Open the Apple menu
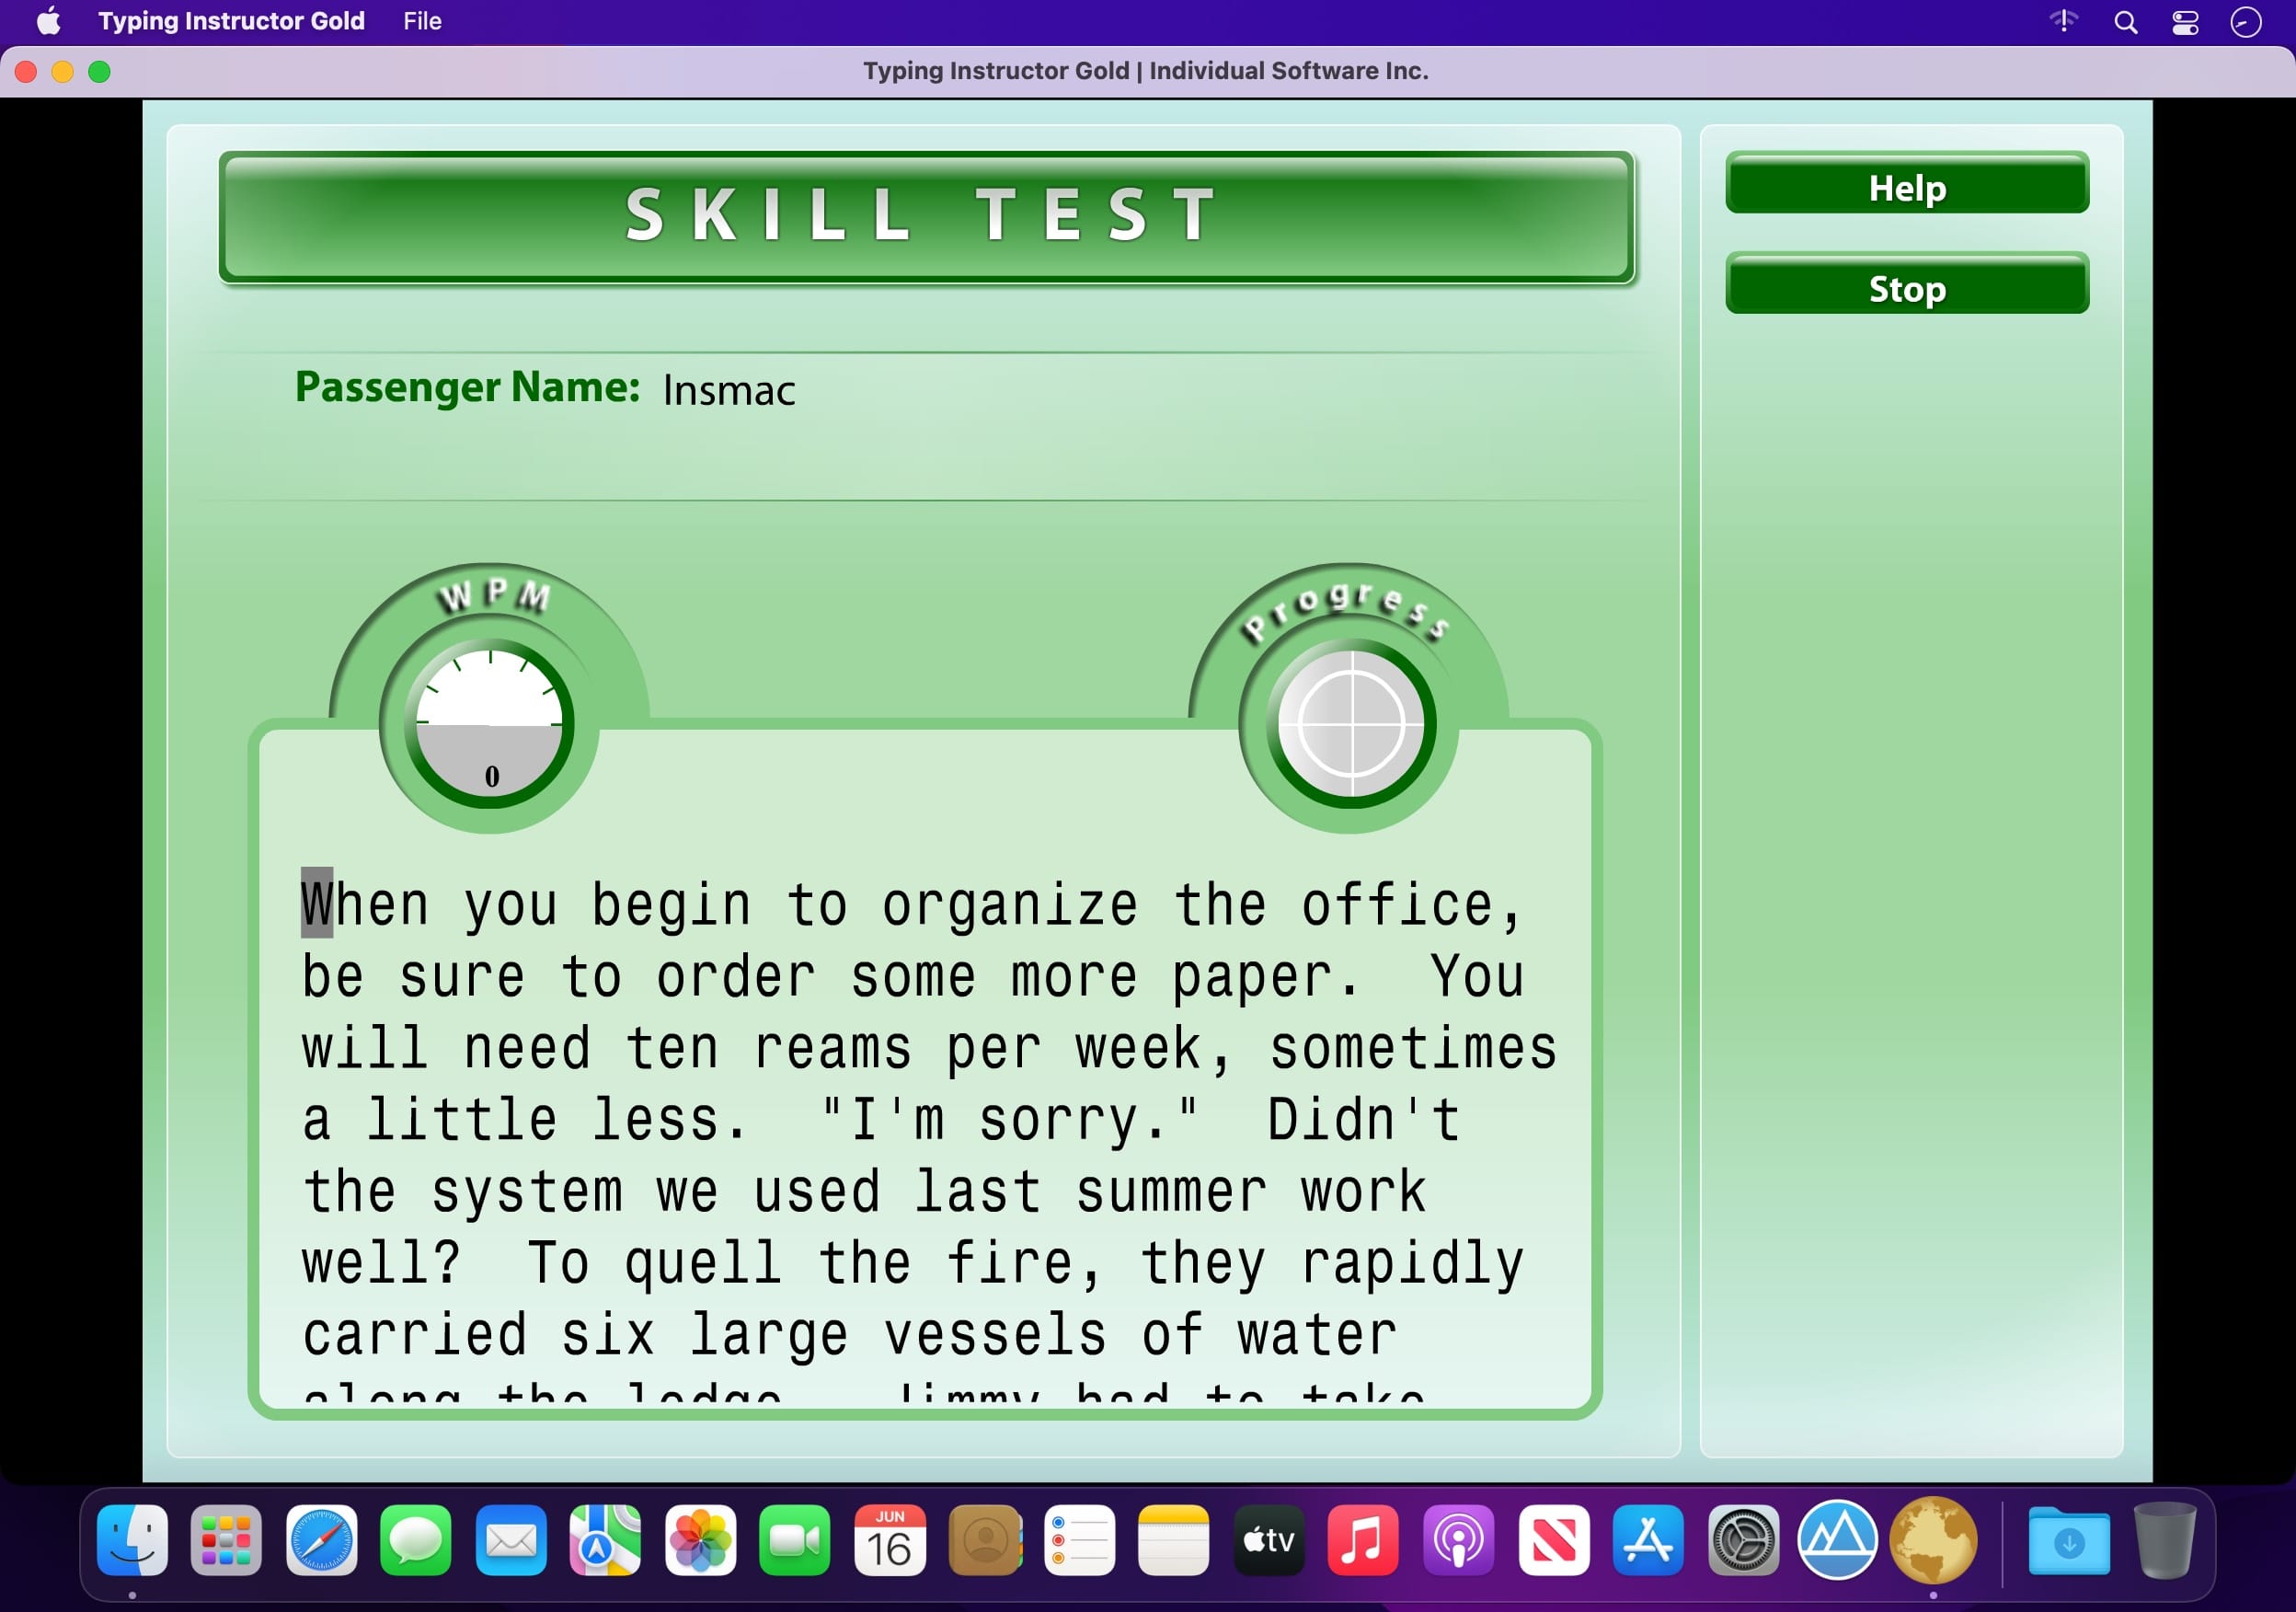Image resolution: width=2296 pixels, height=1612 pixels. [x=48, y=21]
